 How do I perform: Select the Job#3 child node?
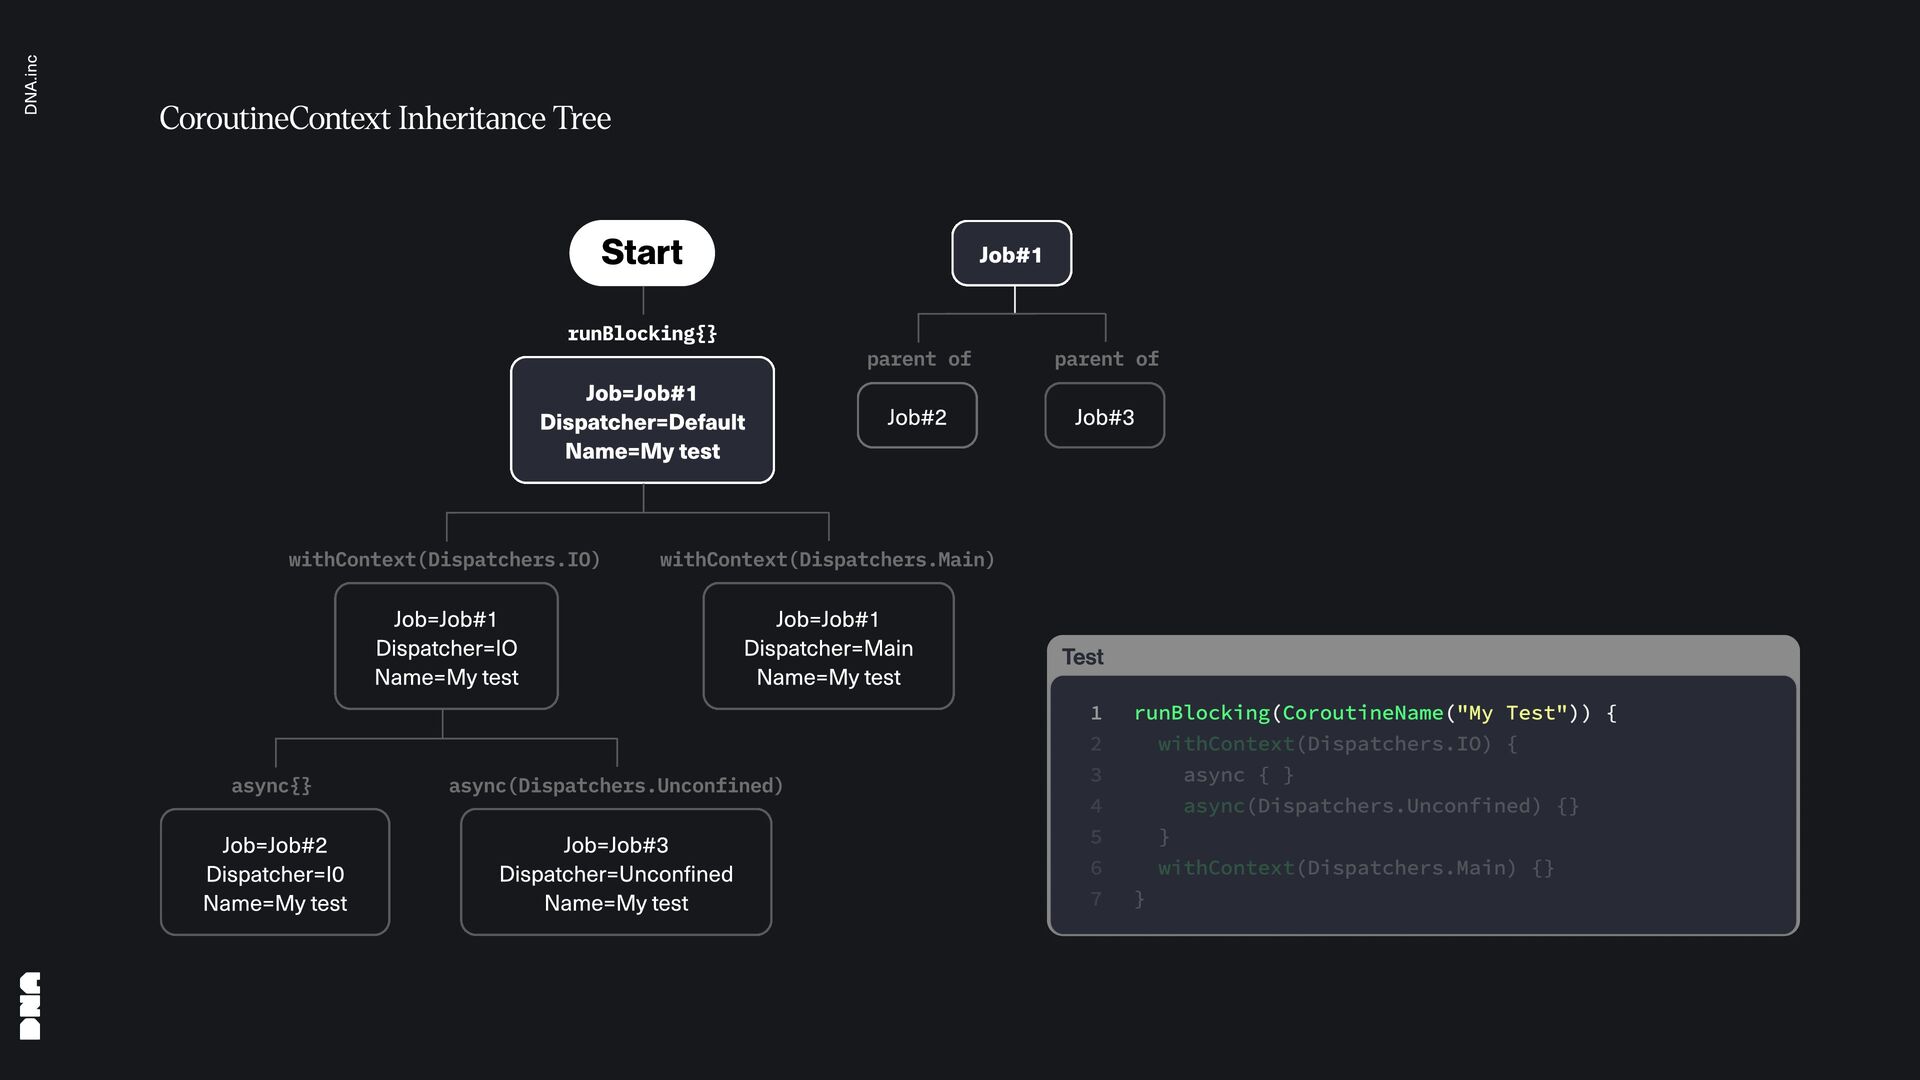tap(1104, 416)
